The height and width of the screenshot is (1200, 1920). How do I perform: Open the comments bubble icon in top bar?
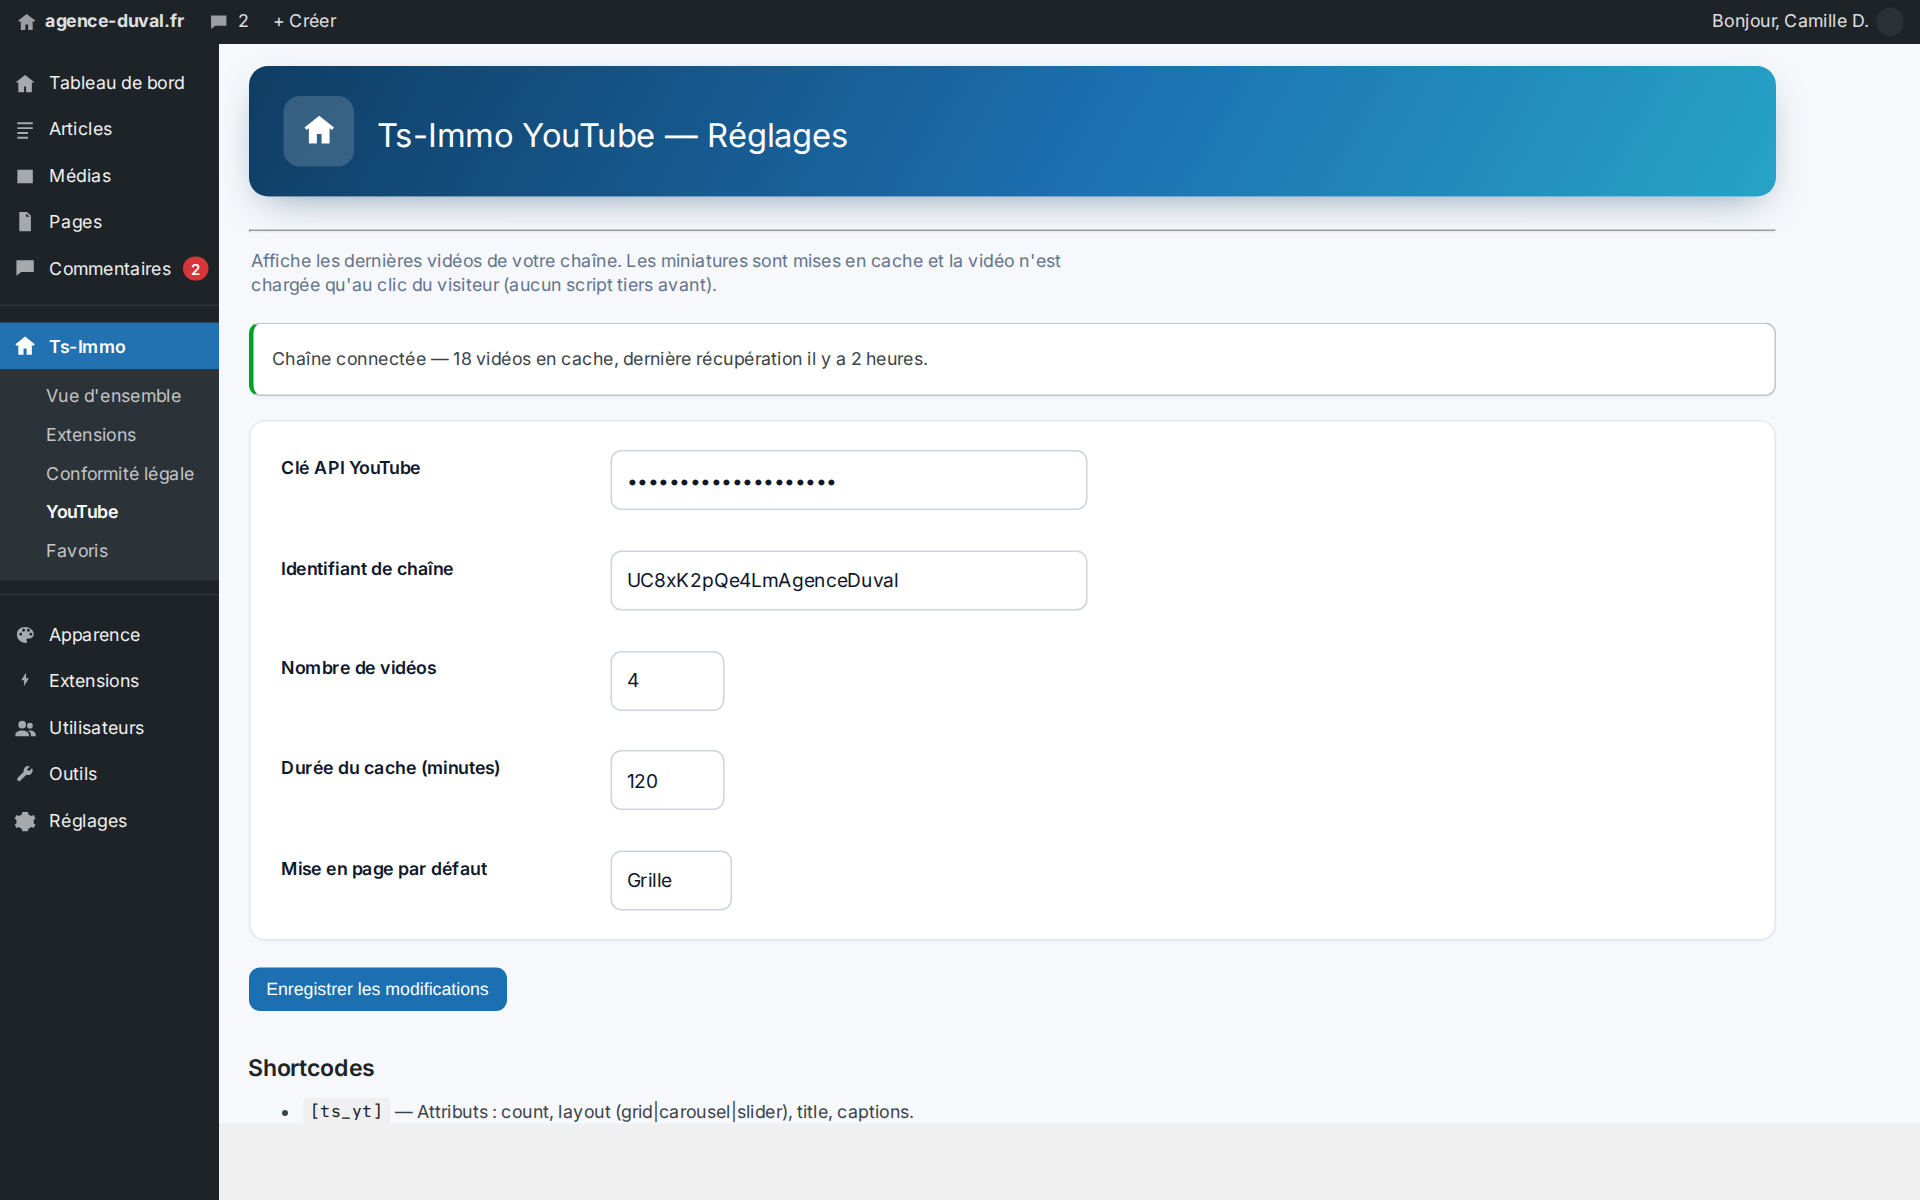pos(219,22)
